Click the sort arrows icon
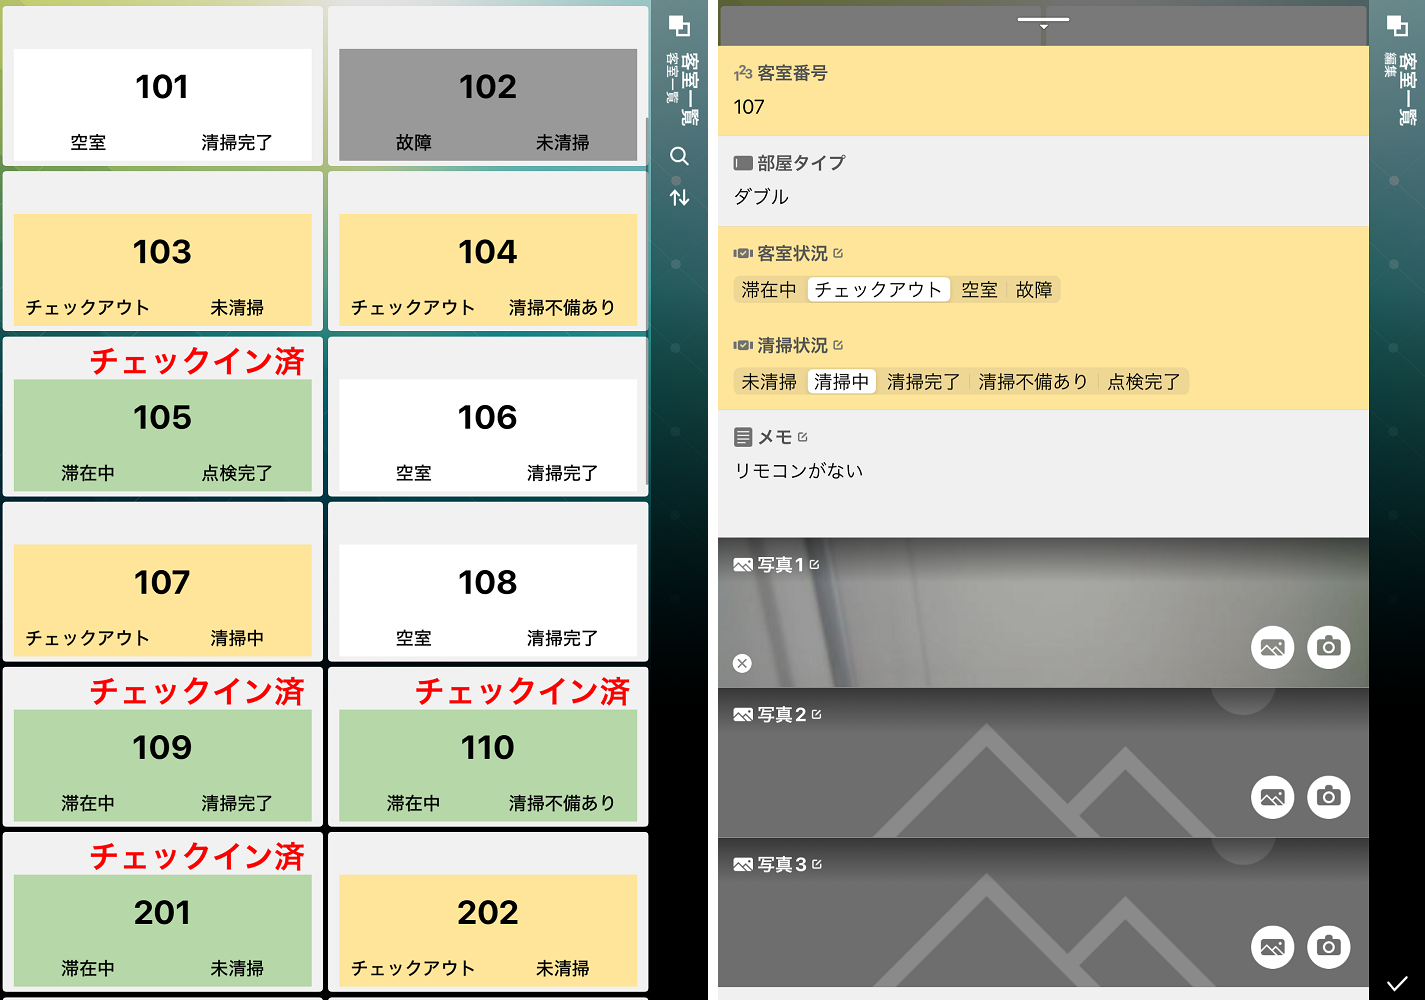Viewport: 1425px width, 1000px height. click(679, 197)
